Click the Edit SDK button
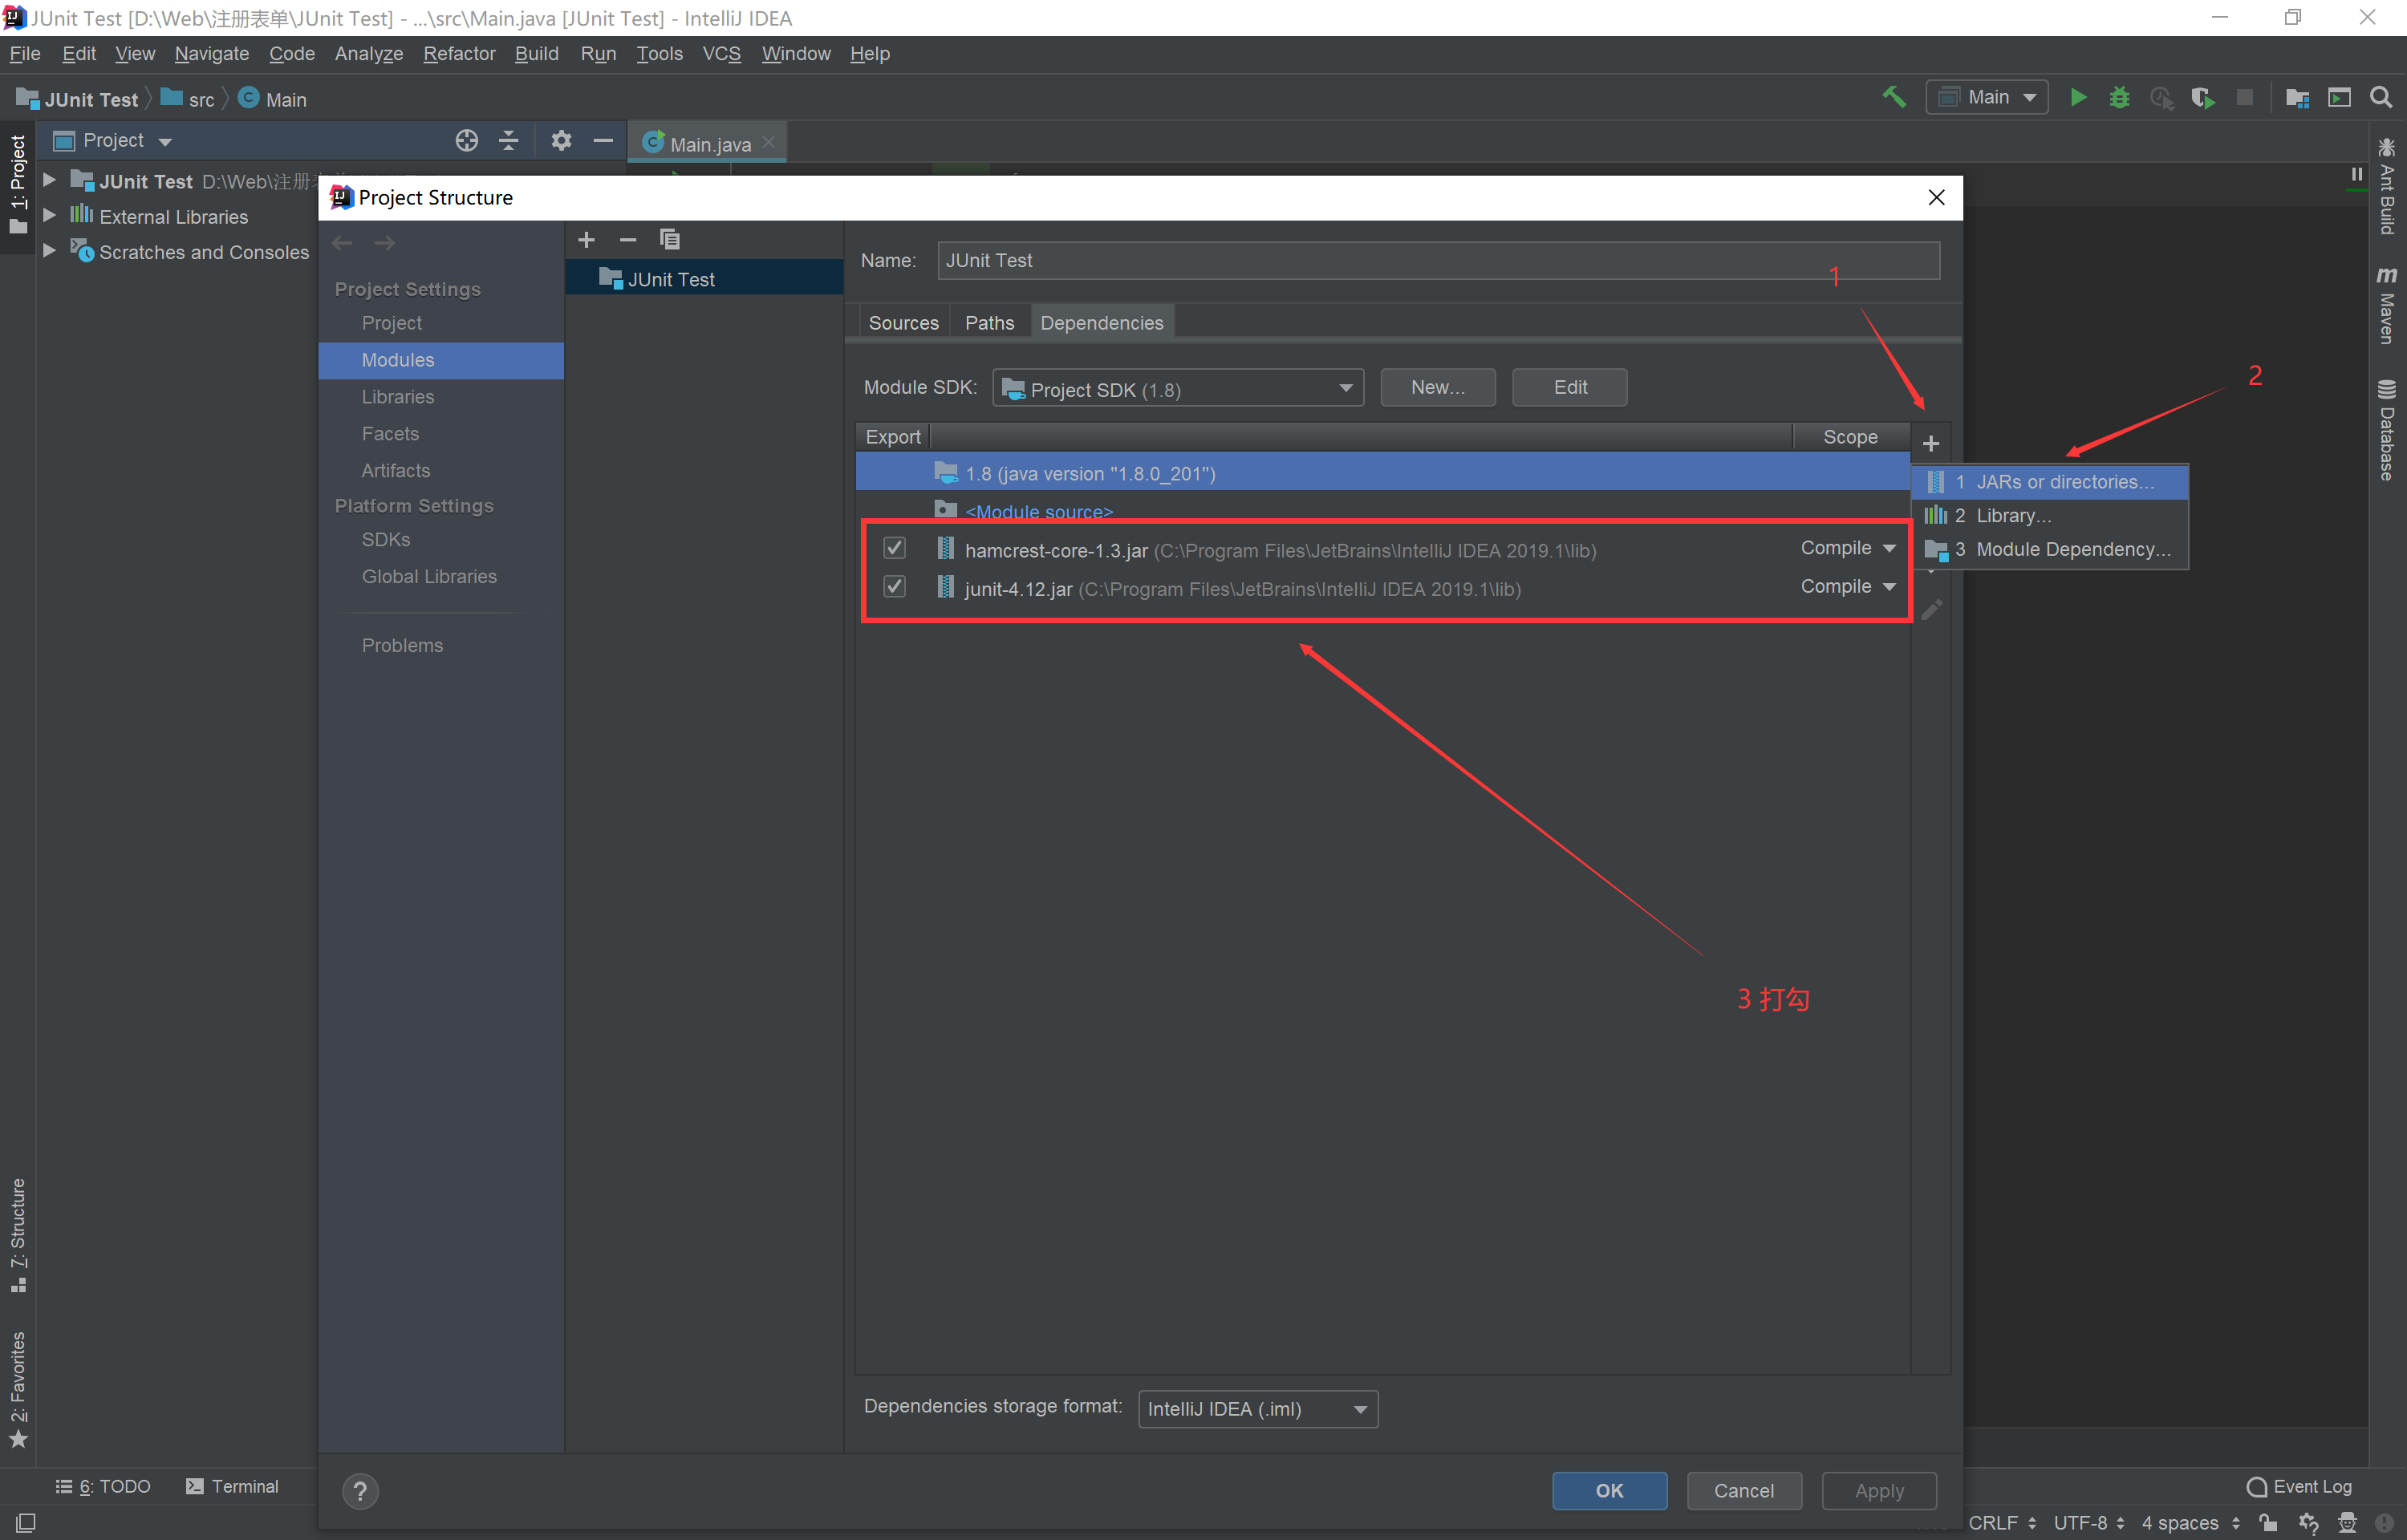The image size is (2407, 1540). (x=1569, y=387)
